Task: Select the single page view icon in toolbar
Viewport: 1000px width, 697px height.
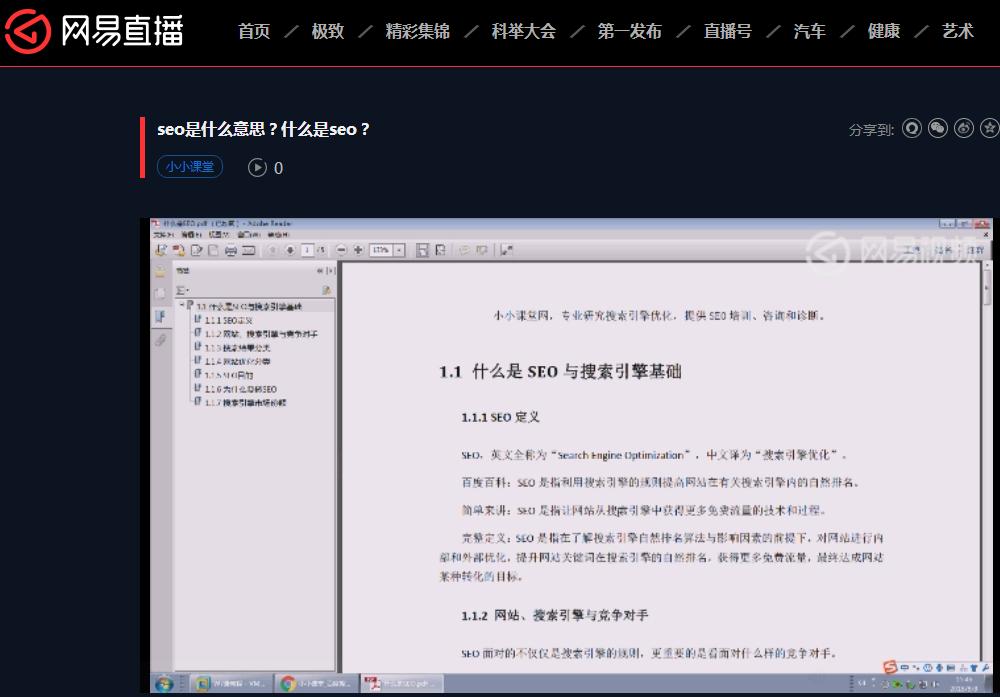Action: [x=423, y=250]
